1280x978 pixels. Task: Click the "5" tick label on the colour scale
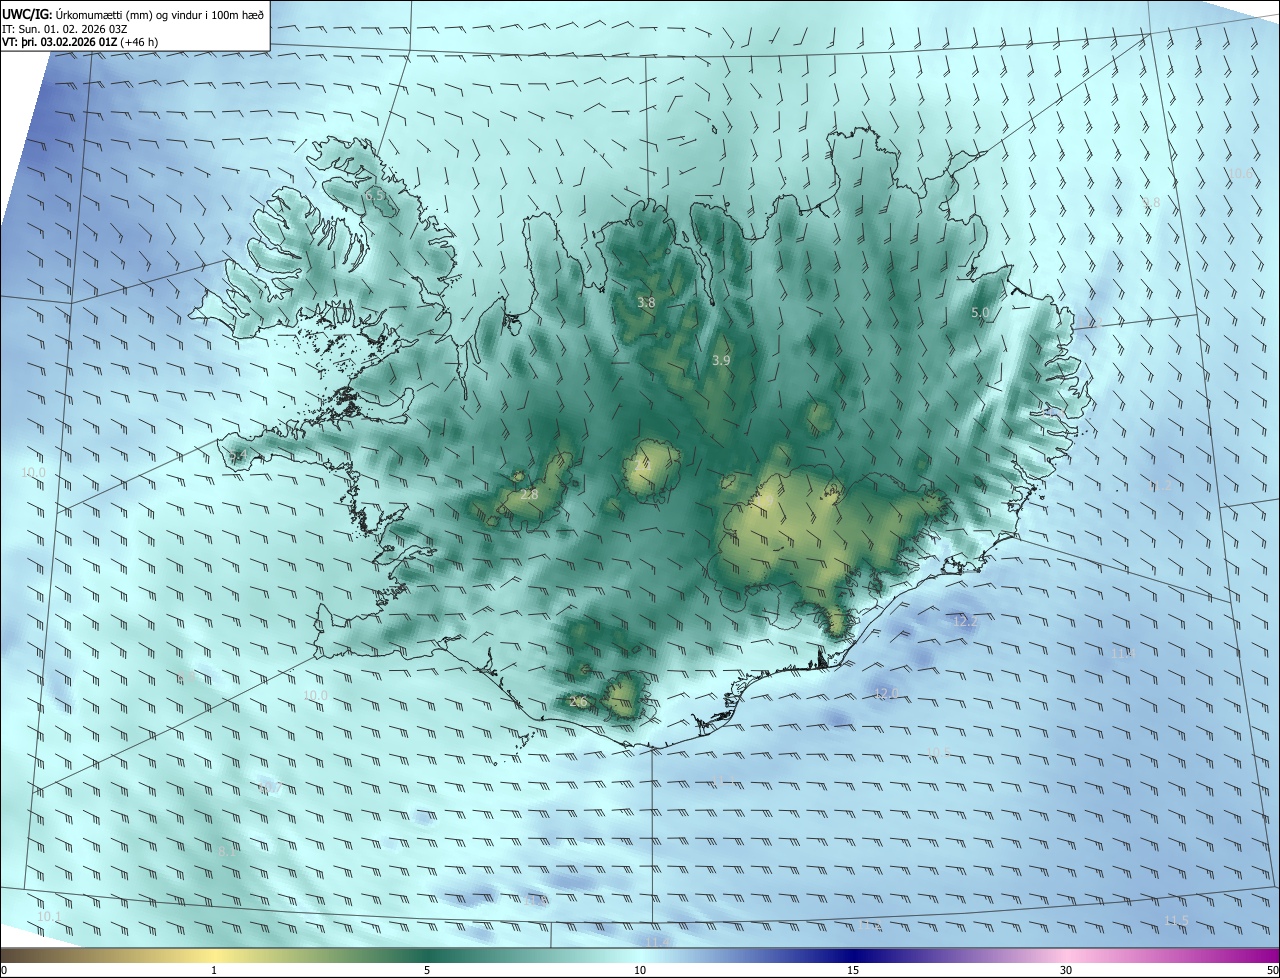click(427, 970)
